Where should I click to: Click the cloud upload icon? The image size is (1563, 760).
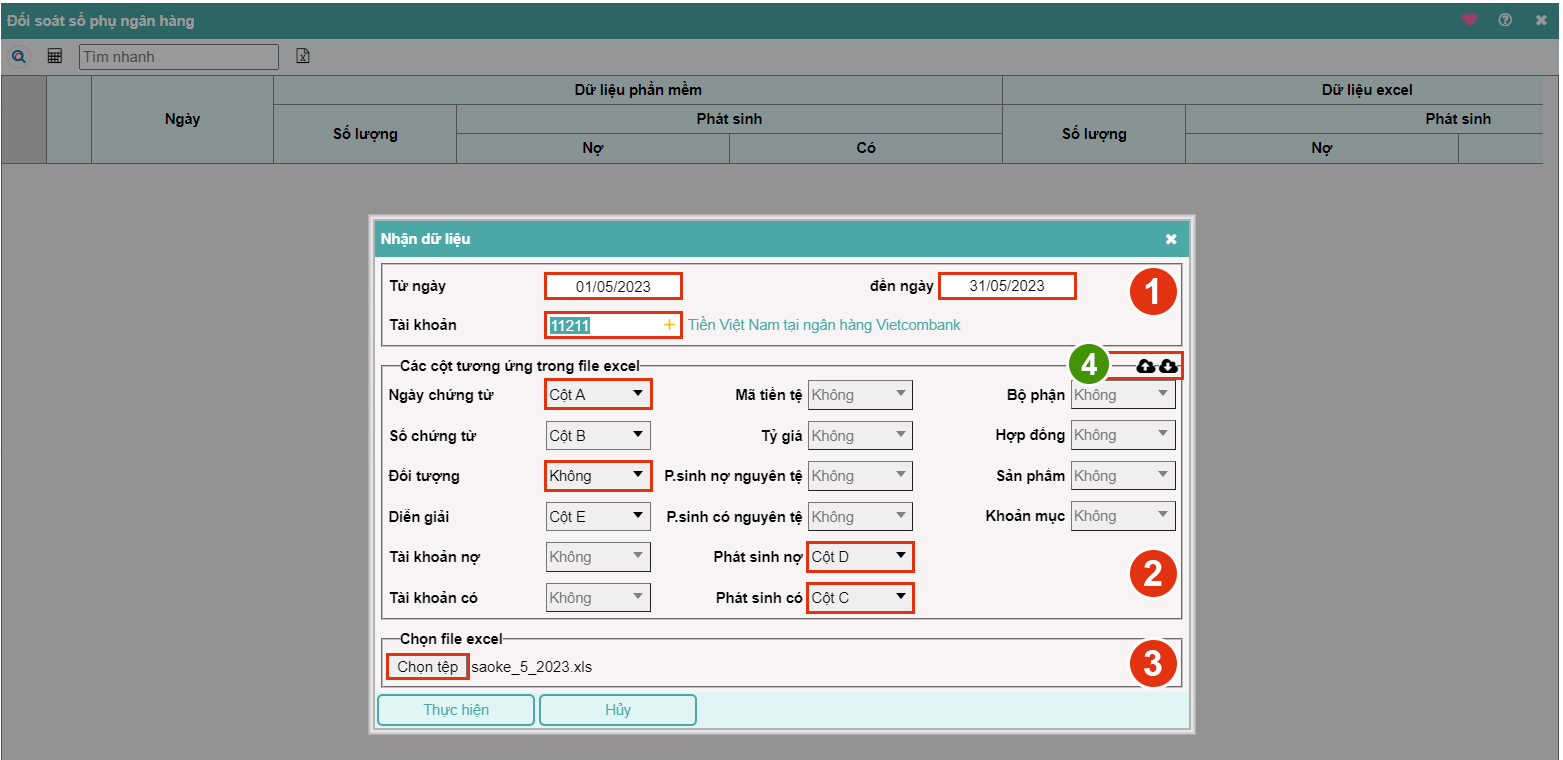pos(1146,367)
